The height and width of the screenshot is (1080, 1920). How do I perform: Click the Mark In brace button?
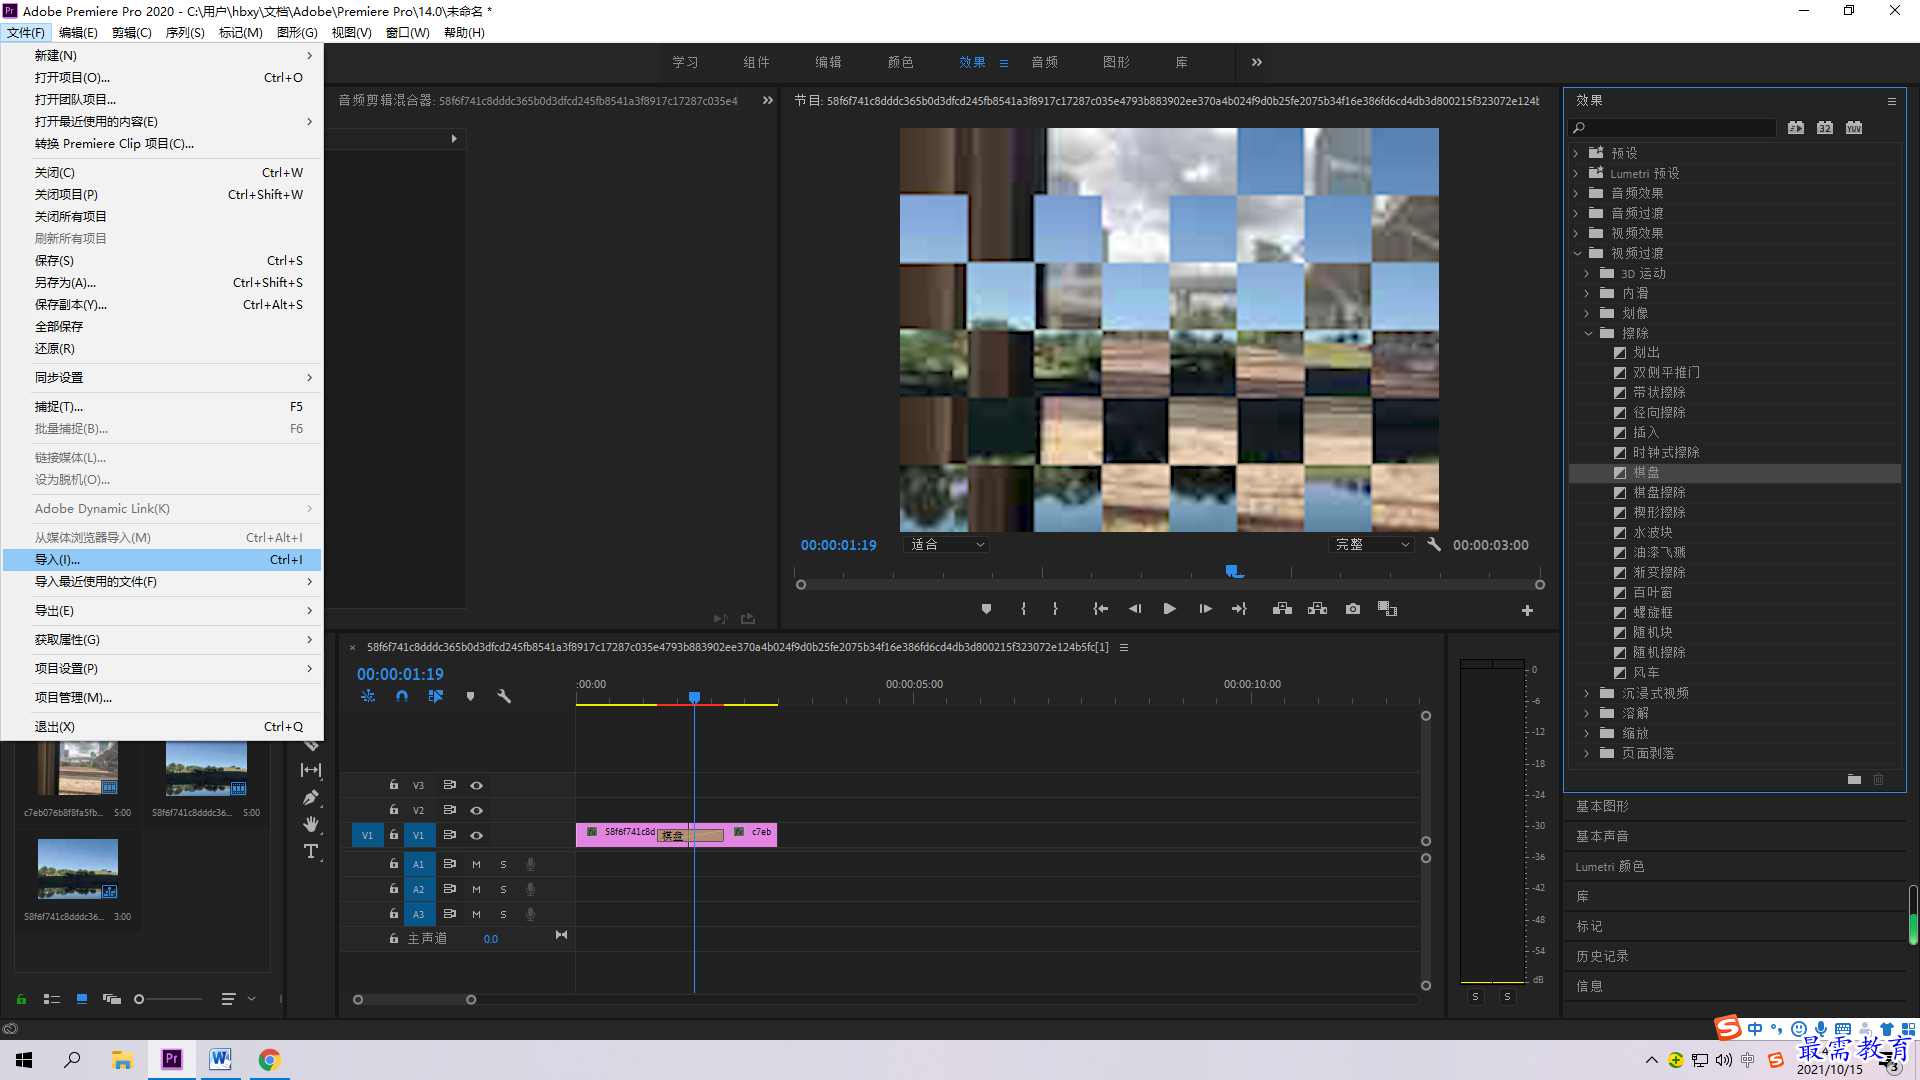1023,609
